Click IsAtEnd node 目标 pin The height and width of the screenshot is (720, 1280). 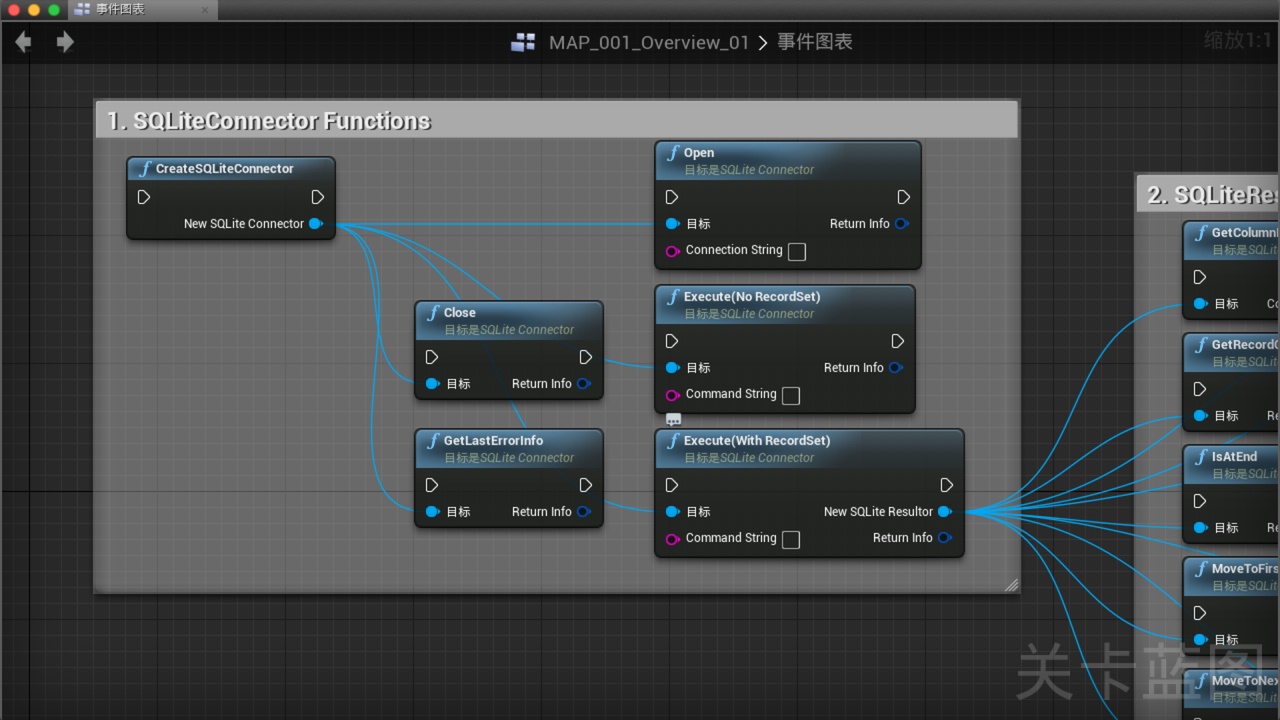click(1200, 528)
